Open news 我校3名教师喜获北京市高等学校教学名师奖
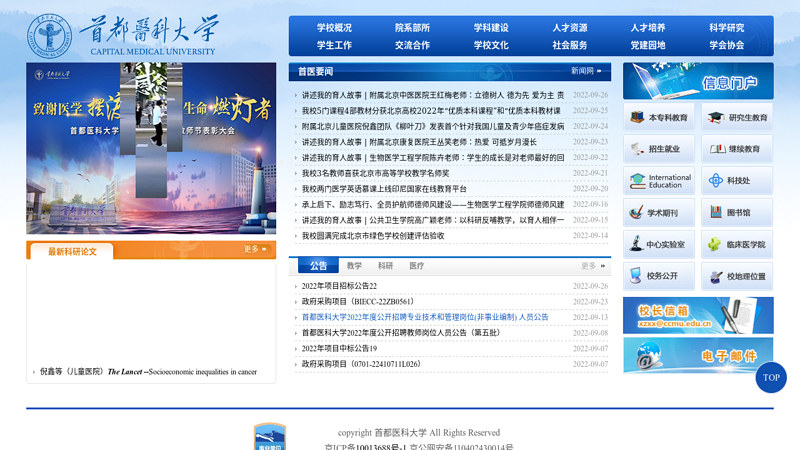 376,173
